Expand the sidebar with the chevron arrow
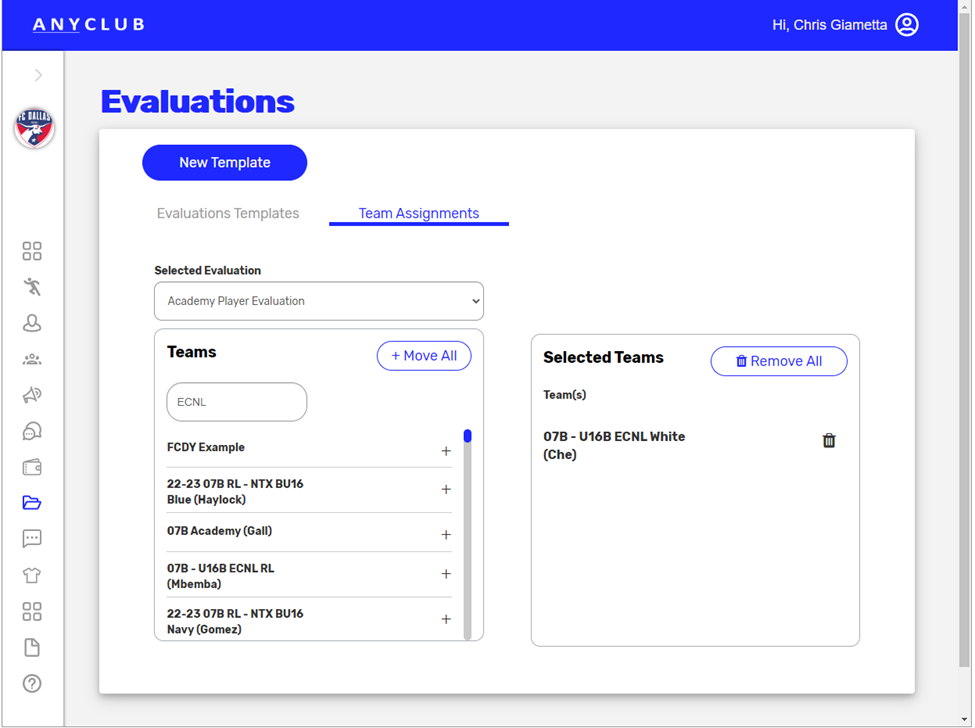Image resolution: width=975 pixels, height=728 pixels. (x=39, y=75)
